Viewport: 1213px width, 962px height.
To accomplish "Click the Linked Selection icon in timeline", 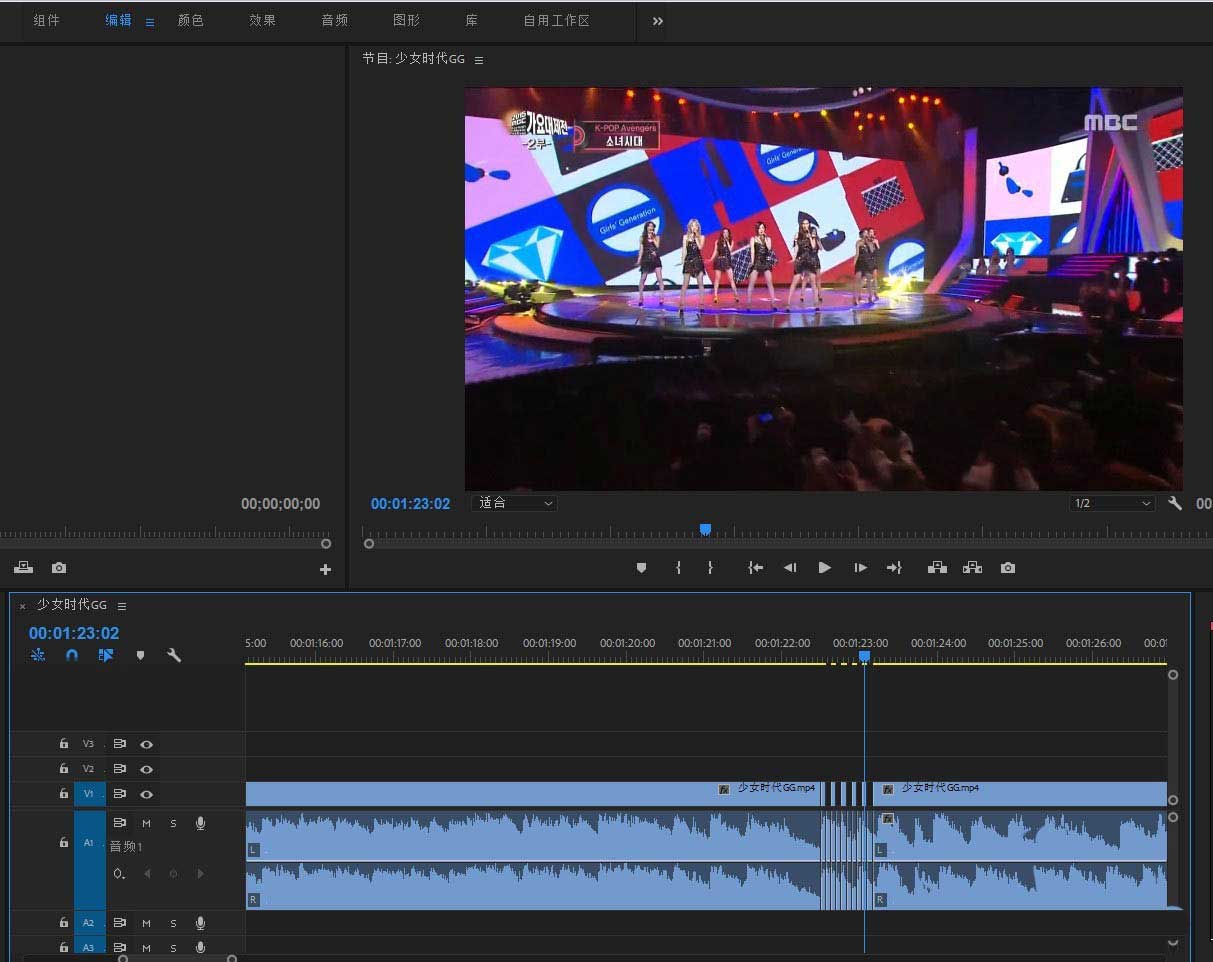I will point(106,656).
